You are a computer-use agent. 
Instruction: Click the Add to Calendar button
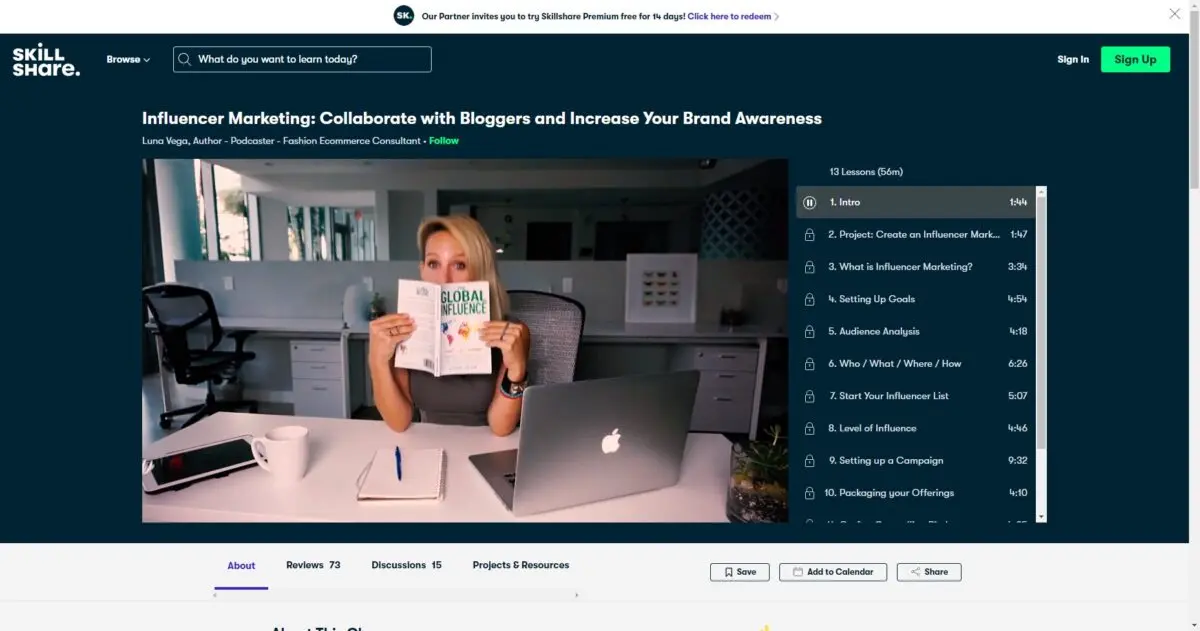(833, 572)
